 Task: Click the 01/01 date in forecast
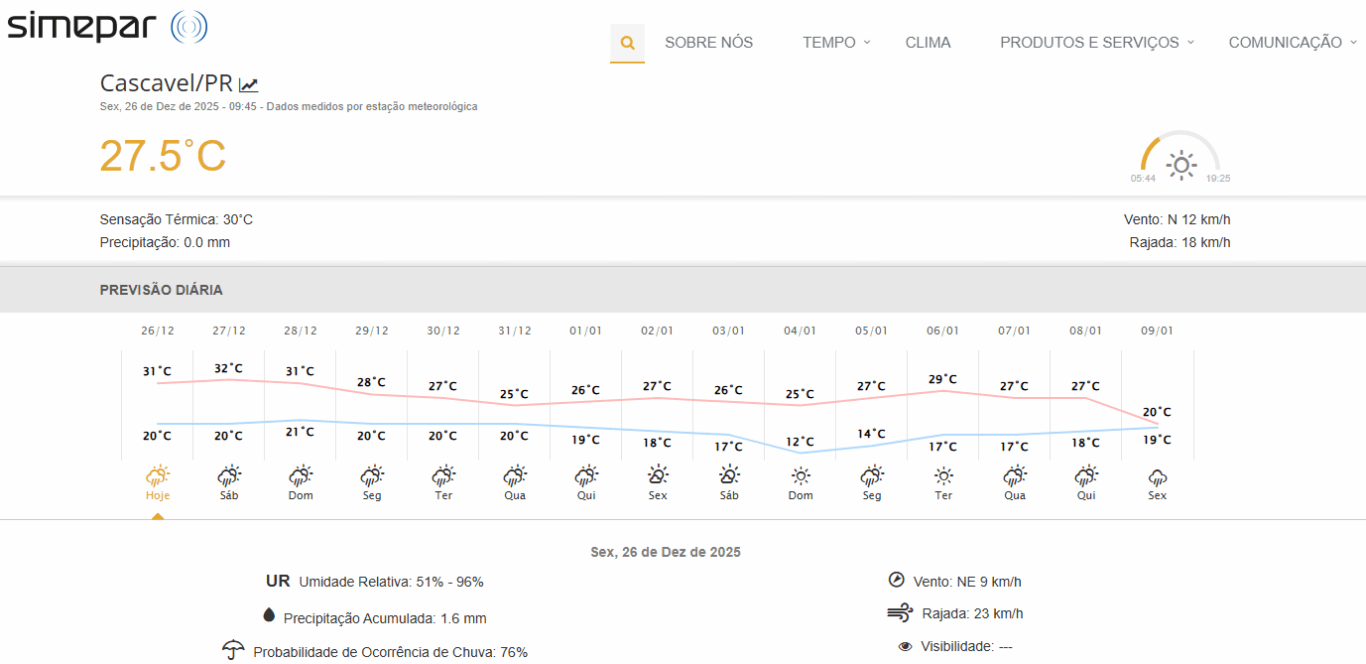pos(586,331)
